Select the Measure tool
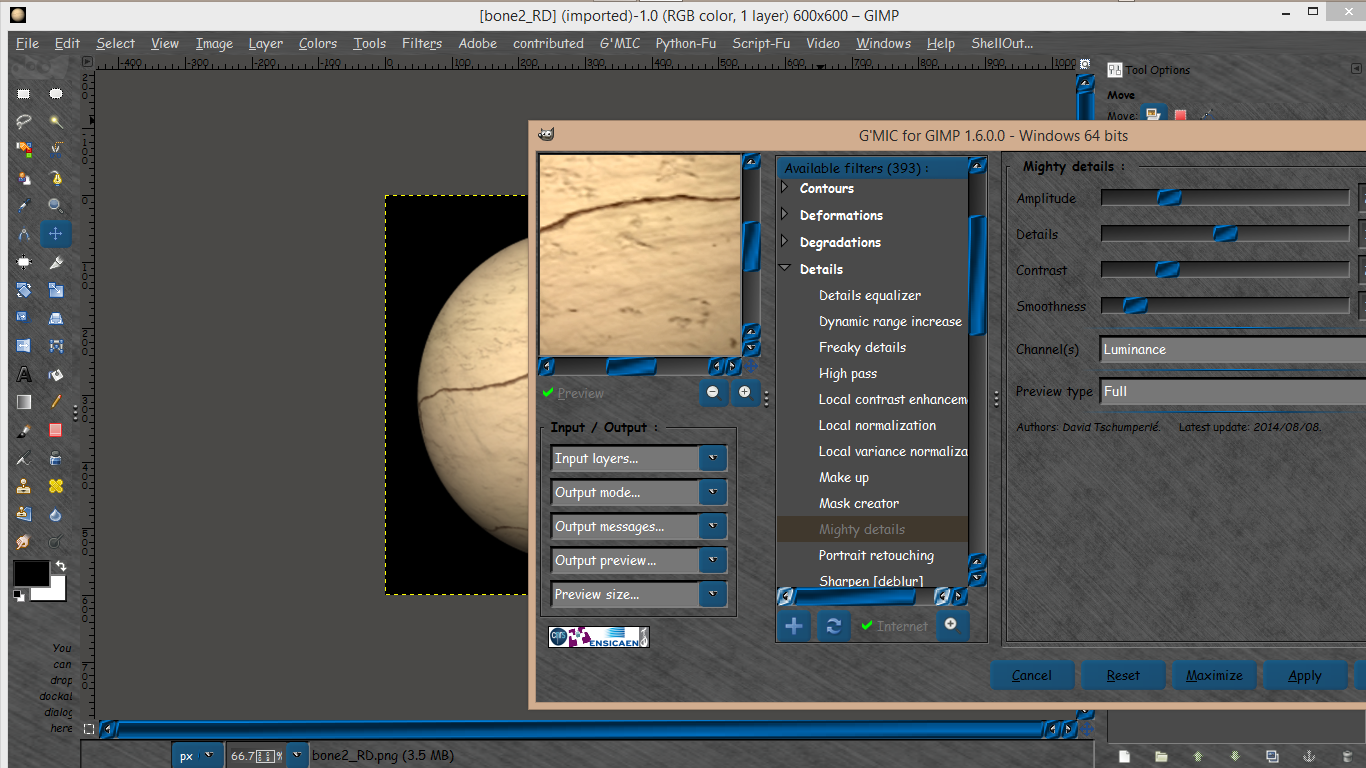The image size is (1366, 768). click(x=24, y=234)
